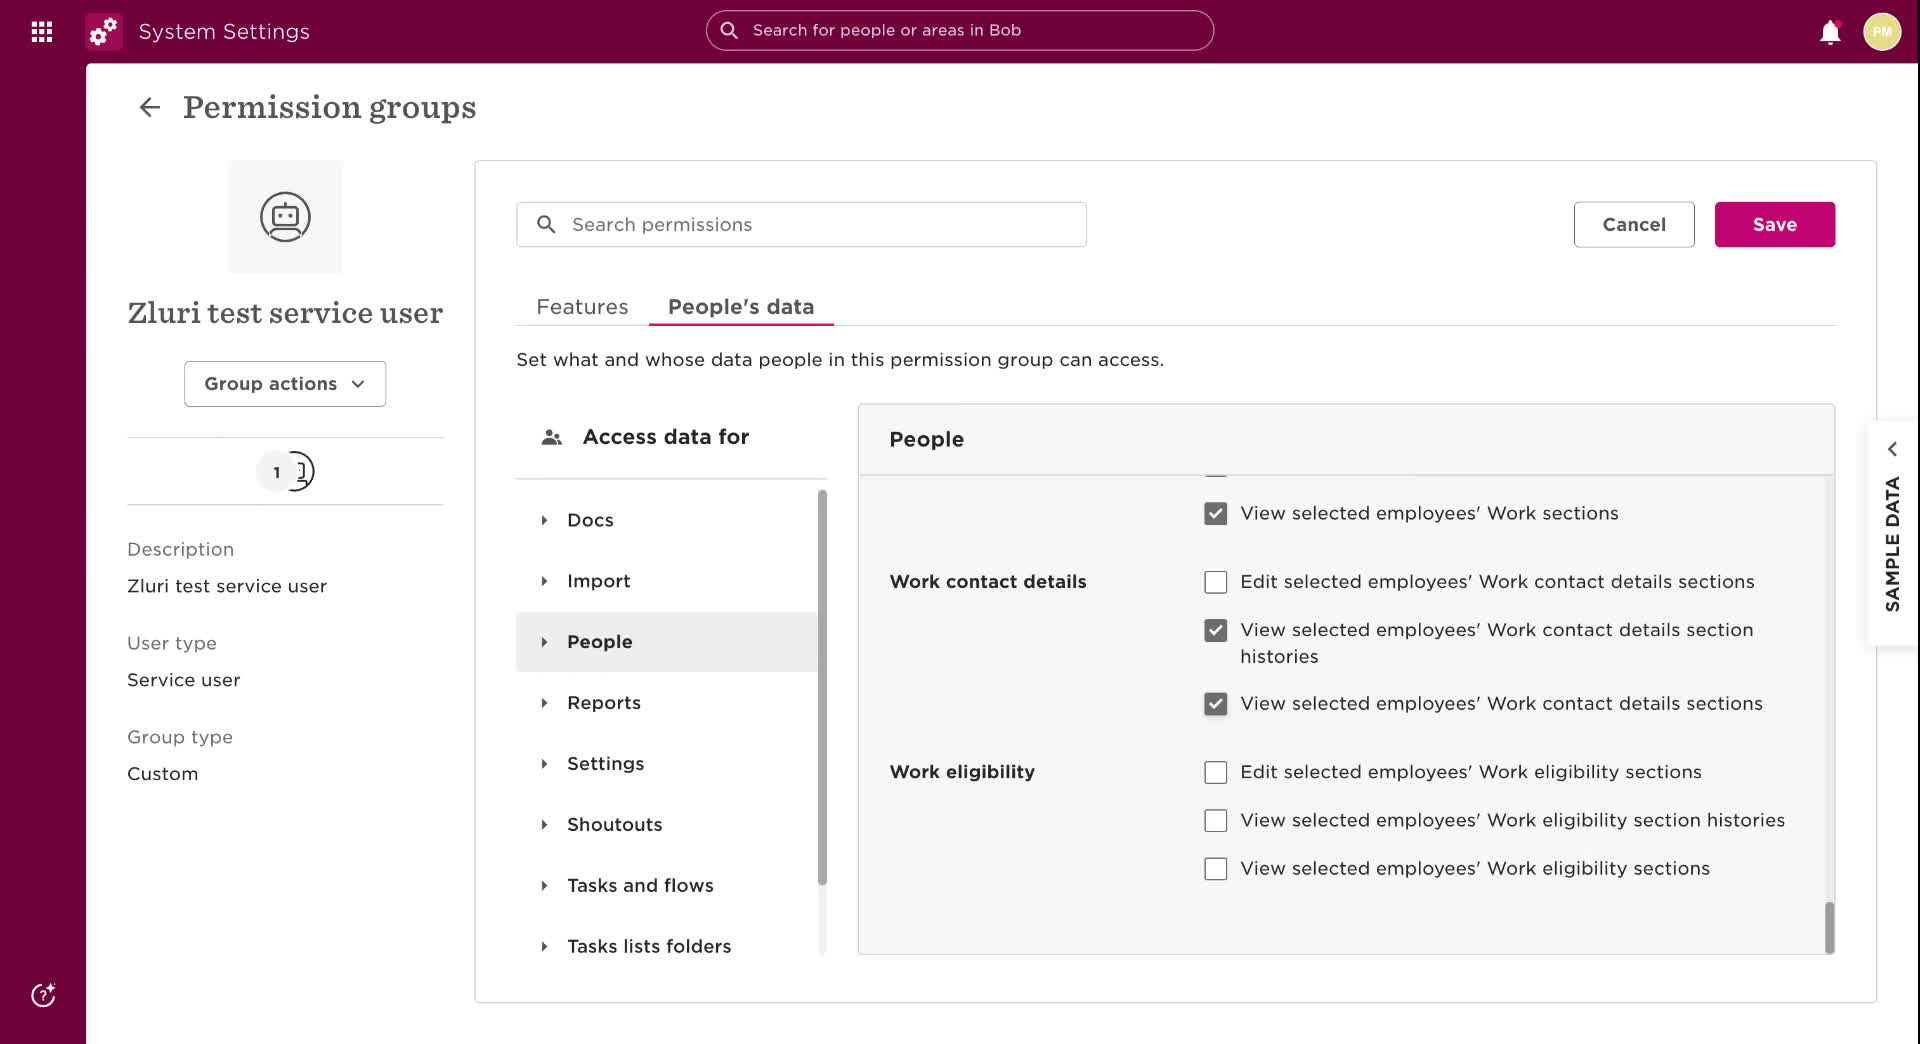
Task: Check View Work eligibility section histories
Action: tap(1215, 820)
